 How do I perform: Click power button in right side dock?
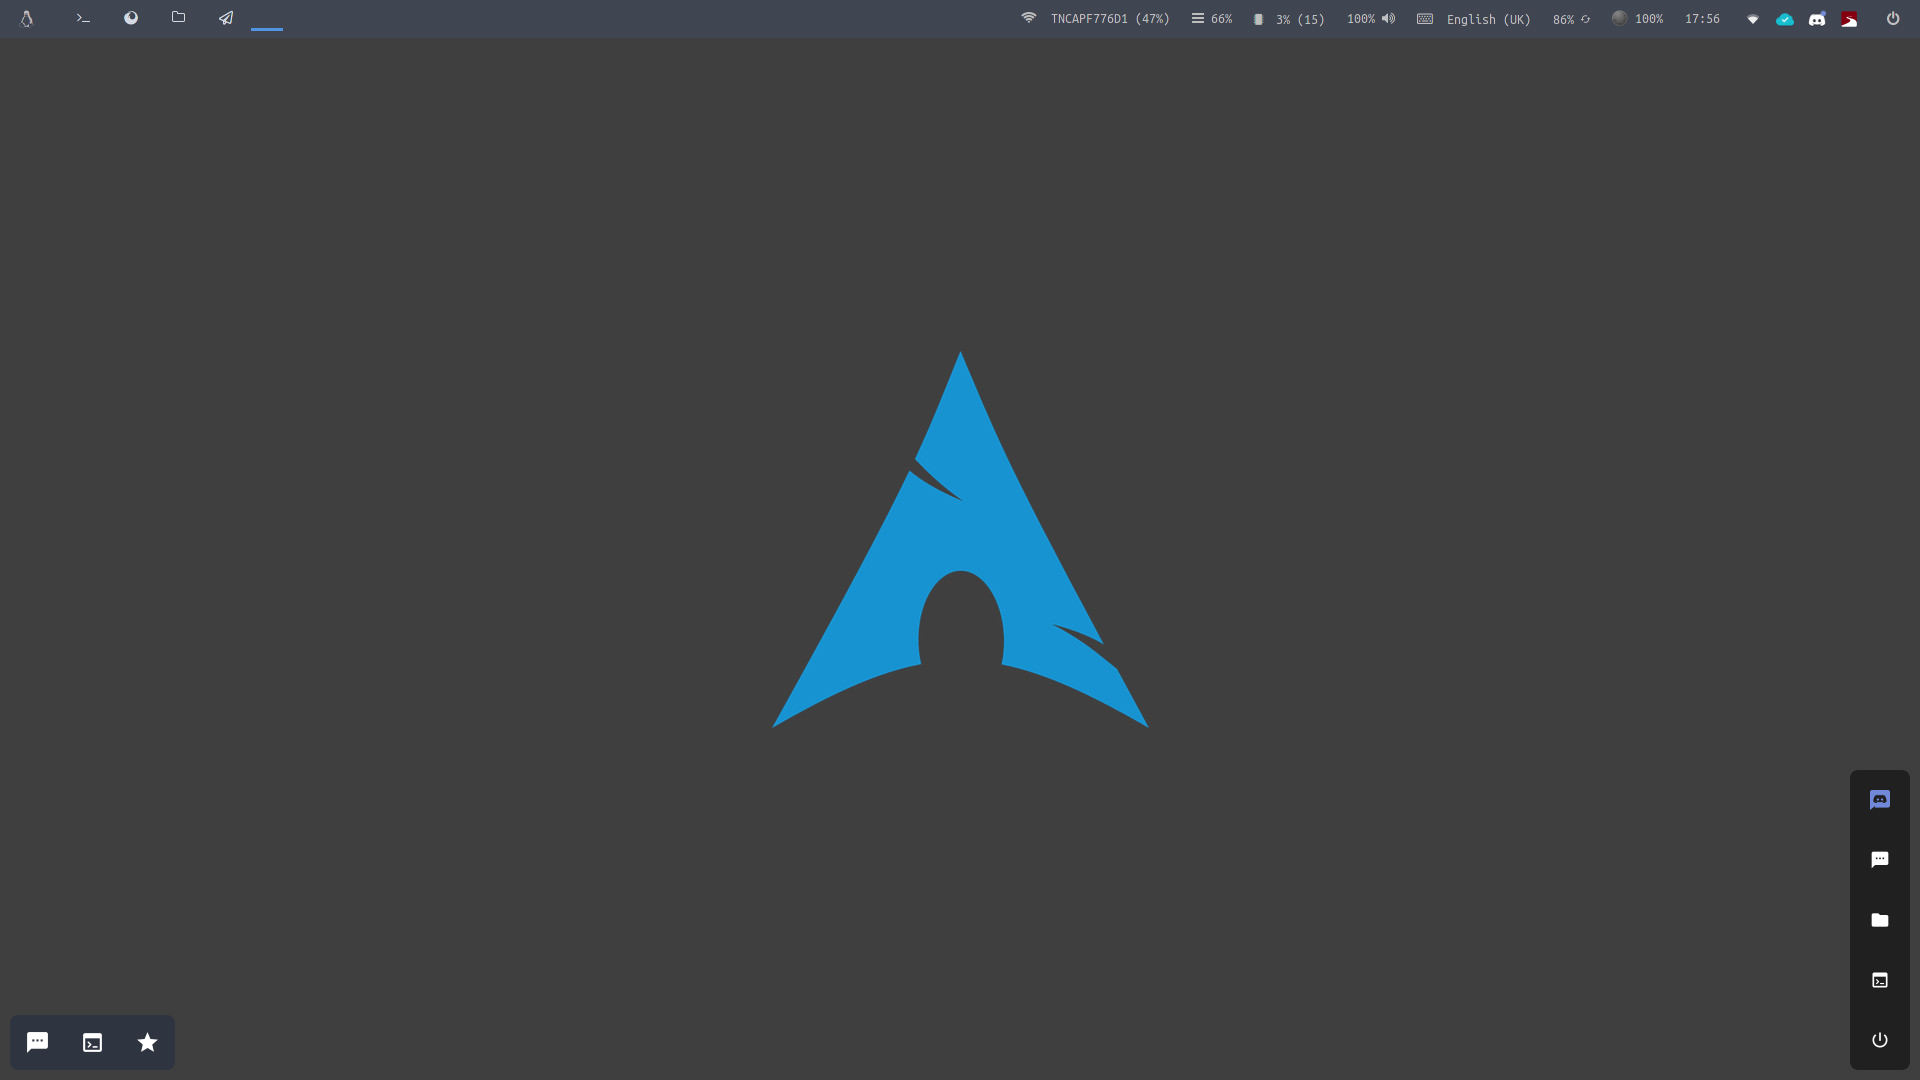[x=1880, y=1040]
